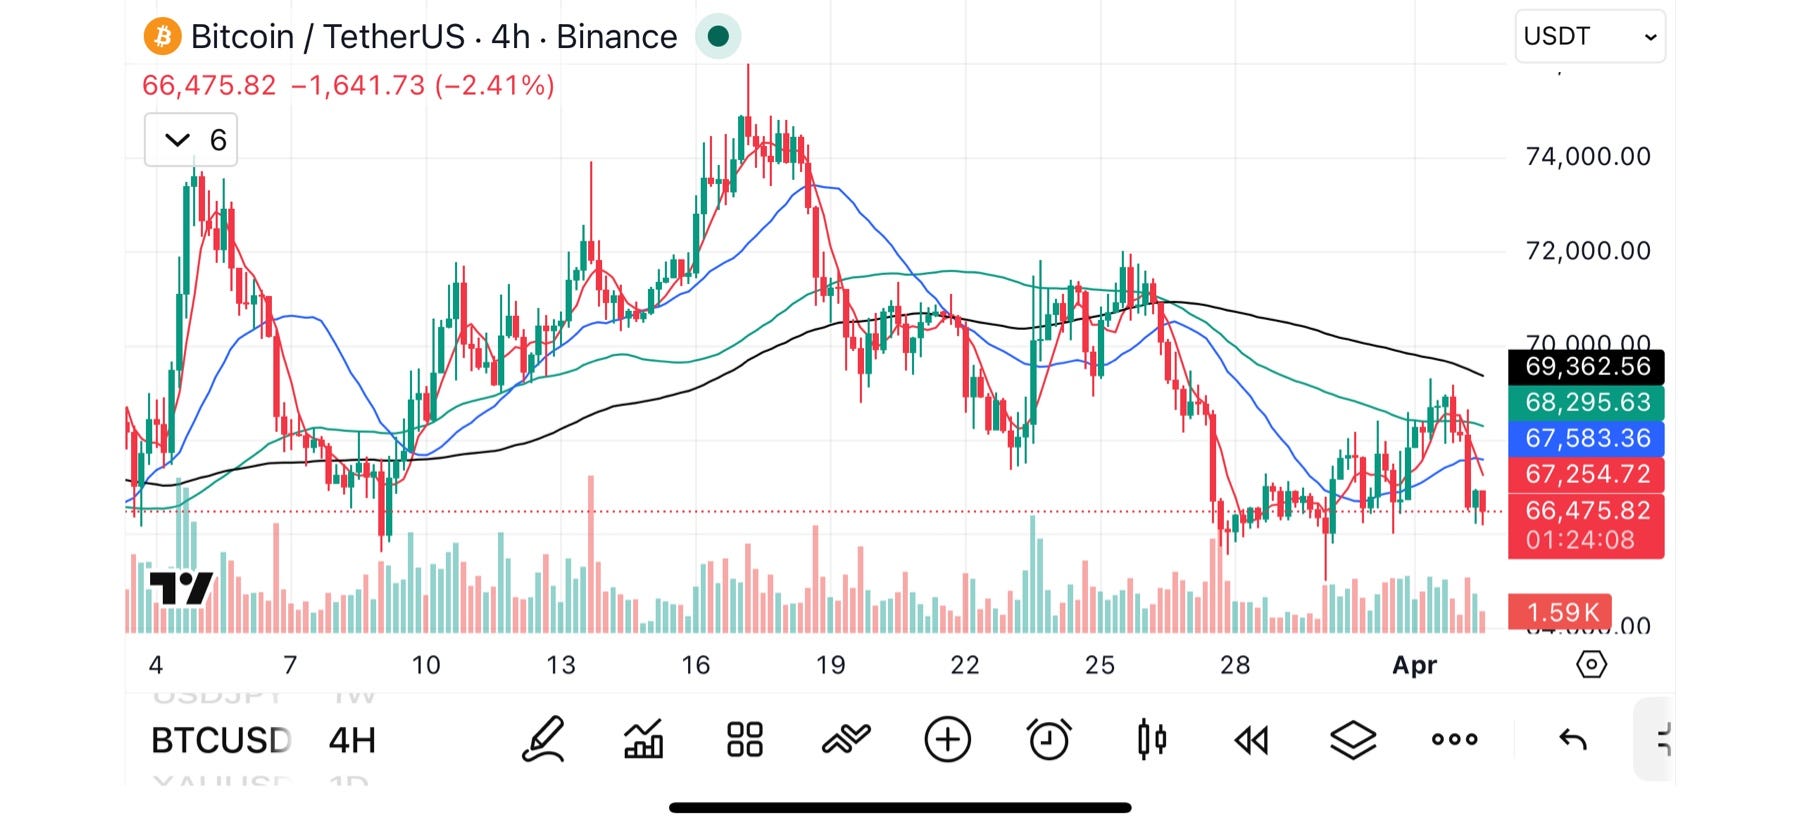
Task: Tap the ideas squiggle icon
Action: (845, 740)
